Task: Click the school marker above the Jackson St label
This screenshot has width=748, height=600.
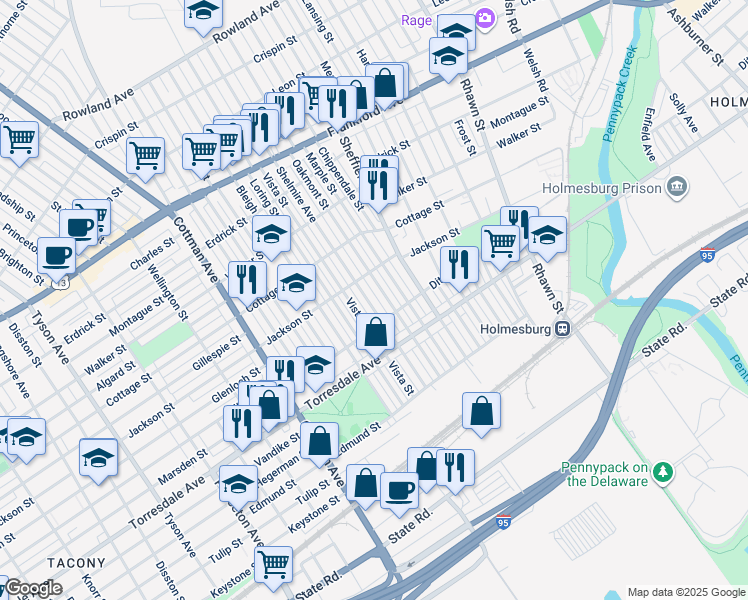Action: 296,283
